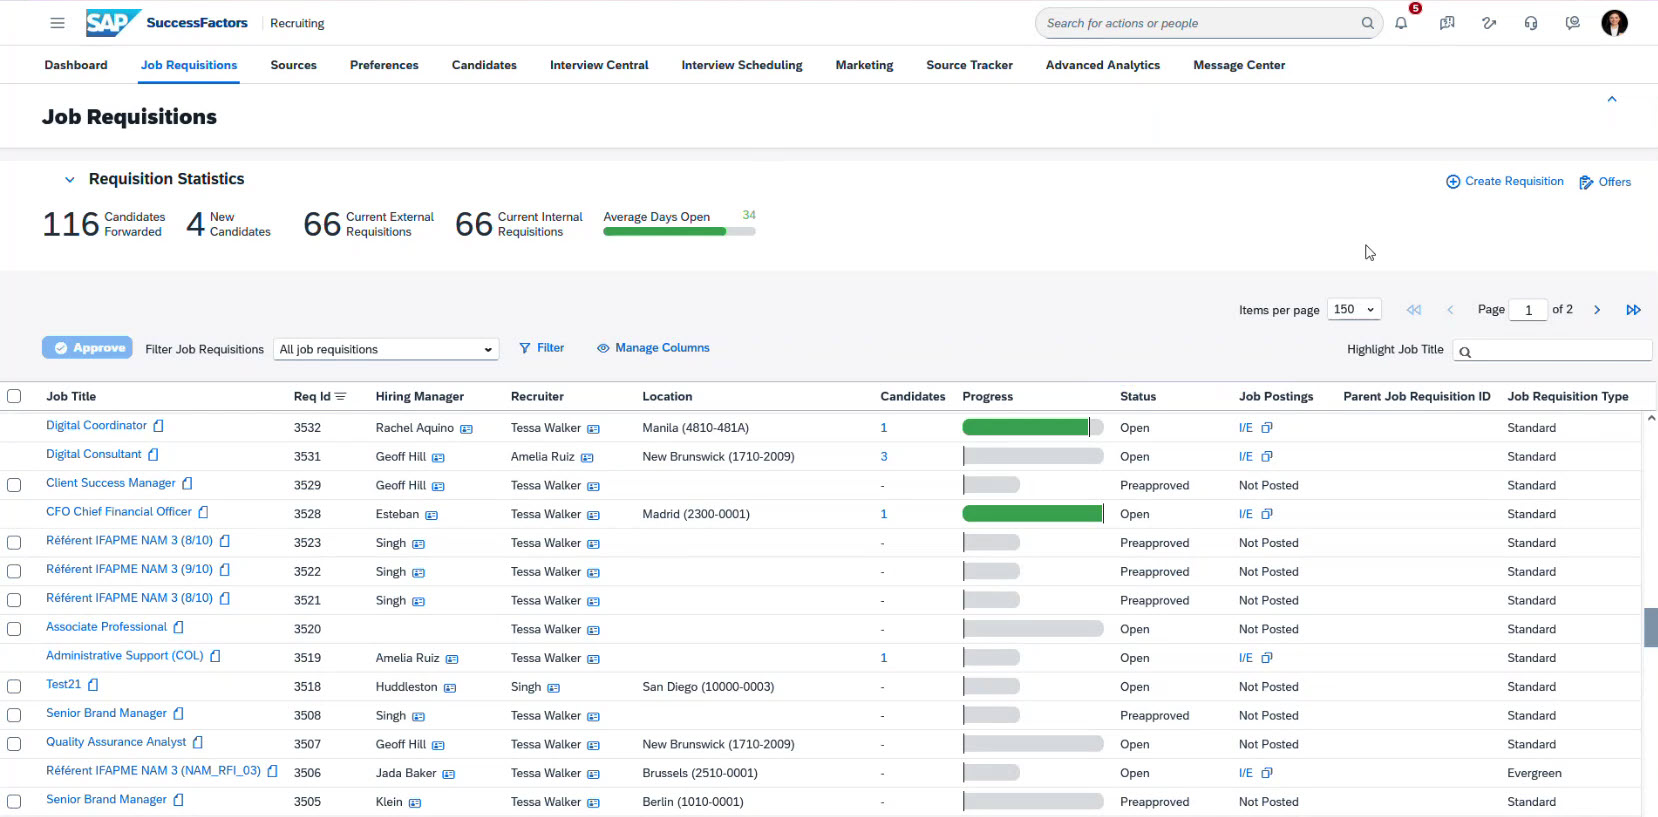Open the Interview Scheduling tab
This screenshot has height=817, width=1658.
click(x=741, y=65)
